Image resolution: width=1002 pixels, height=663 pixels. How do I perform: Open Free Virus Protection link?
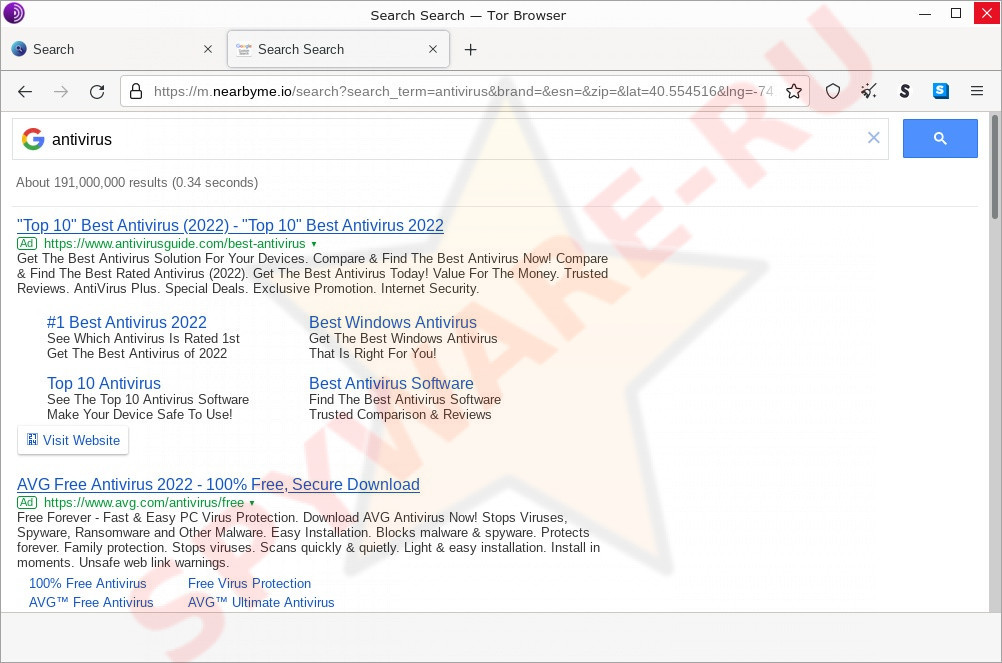(249, 583)
